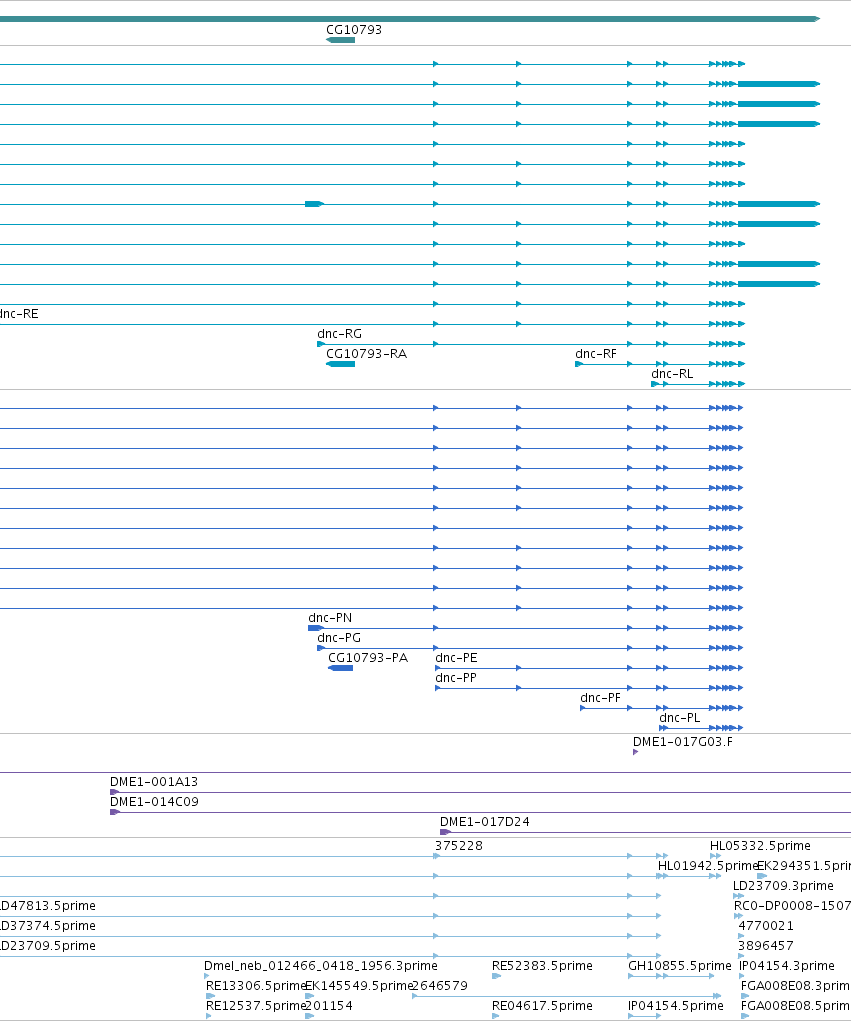Select the GH10855.5prime EST label
This screenshot has width=851, height=1021.
[680, 966]
